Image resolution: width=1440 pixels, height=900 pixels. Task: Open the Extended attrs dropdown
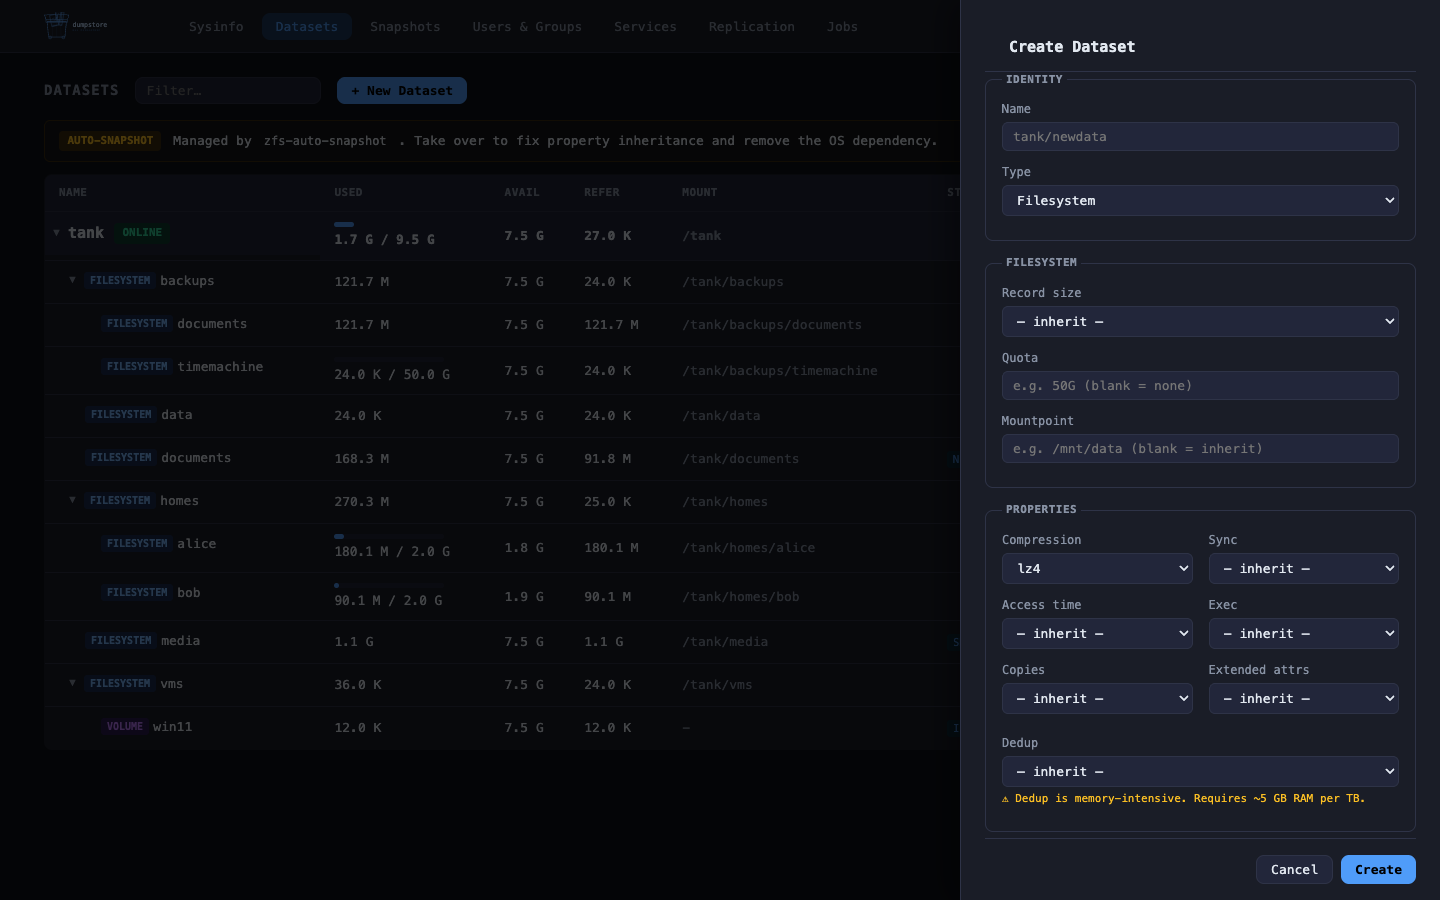[1304, 698]
